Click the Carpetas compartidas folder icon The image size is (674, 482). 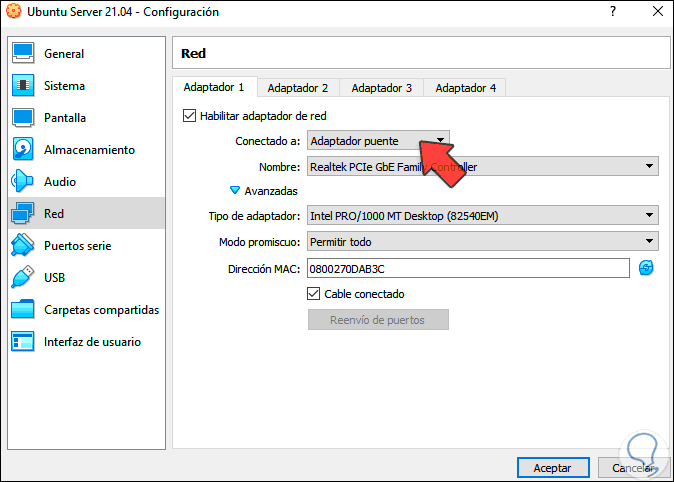23,309
